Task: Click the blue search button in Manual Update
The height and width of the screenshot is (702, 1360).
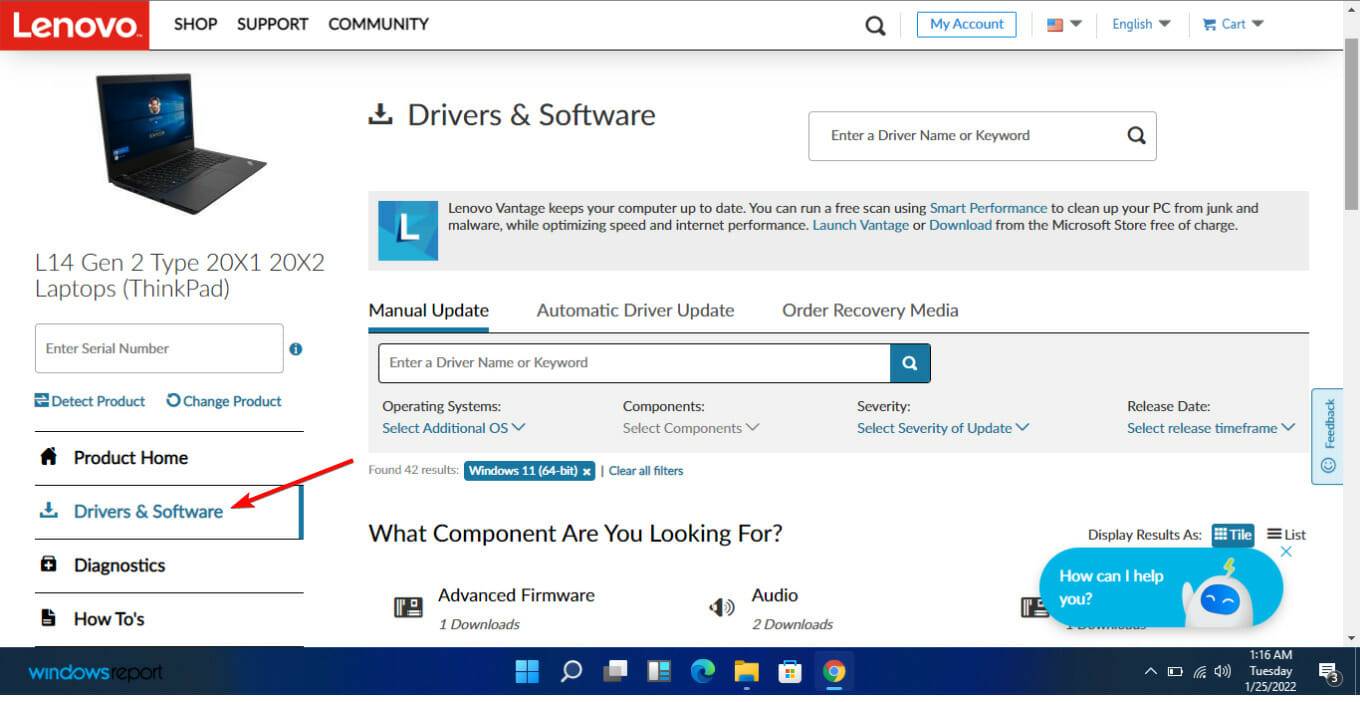Action: click(x=910, y=363)
